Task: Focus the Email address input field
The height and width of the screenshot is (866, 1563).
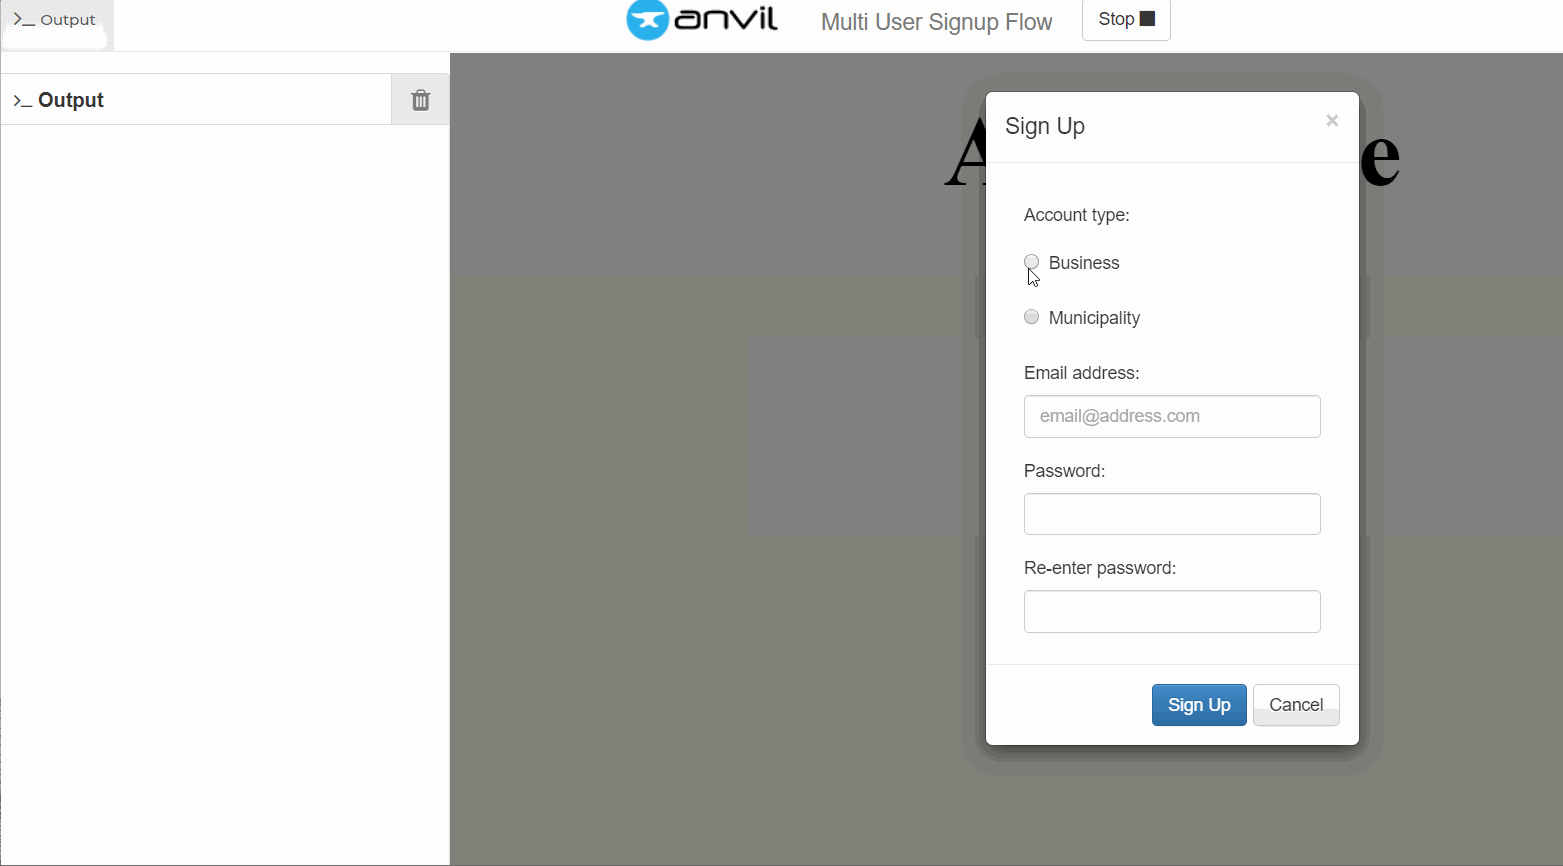Action: click(1171, 416)
